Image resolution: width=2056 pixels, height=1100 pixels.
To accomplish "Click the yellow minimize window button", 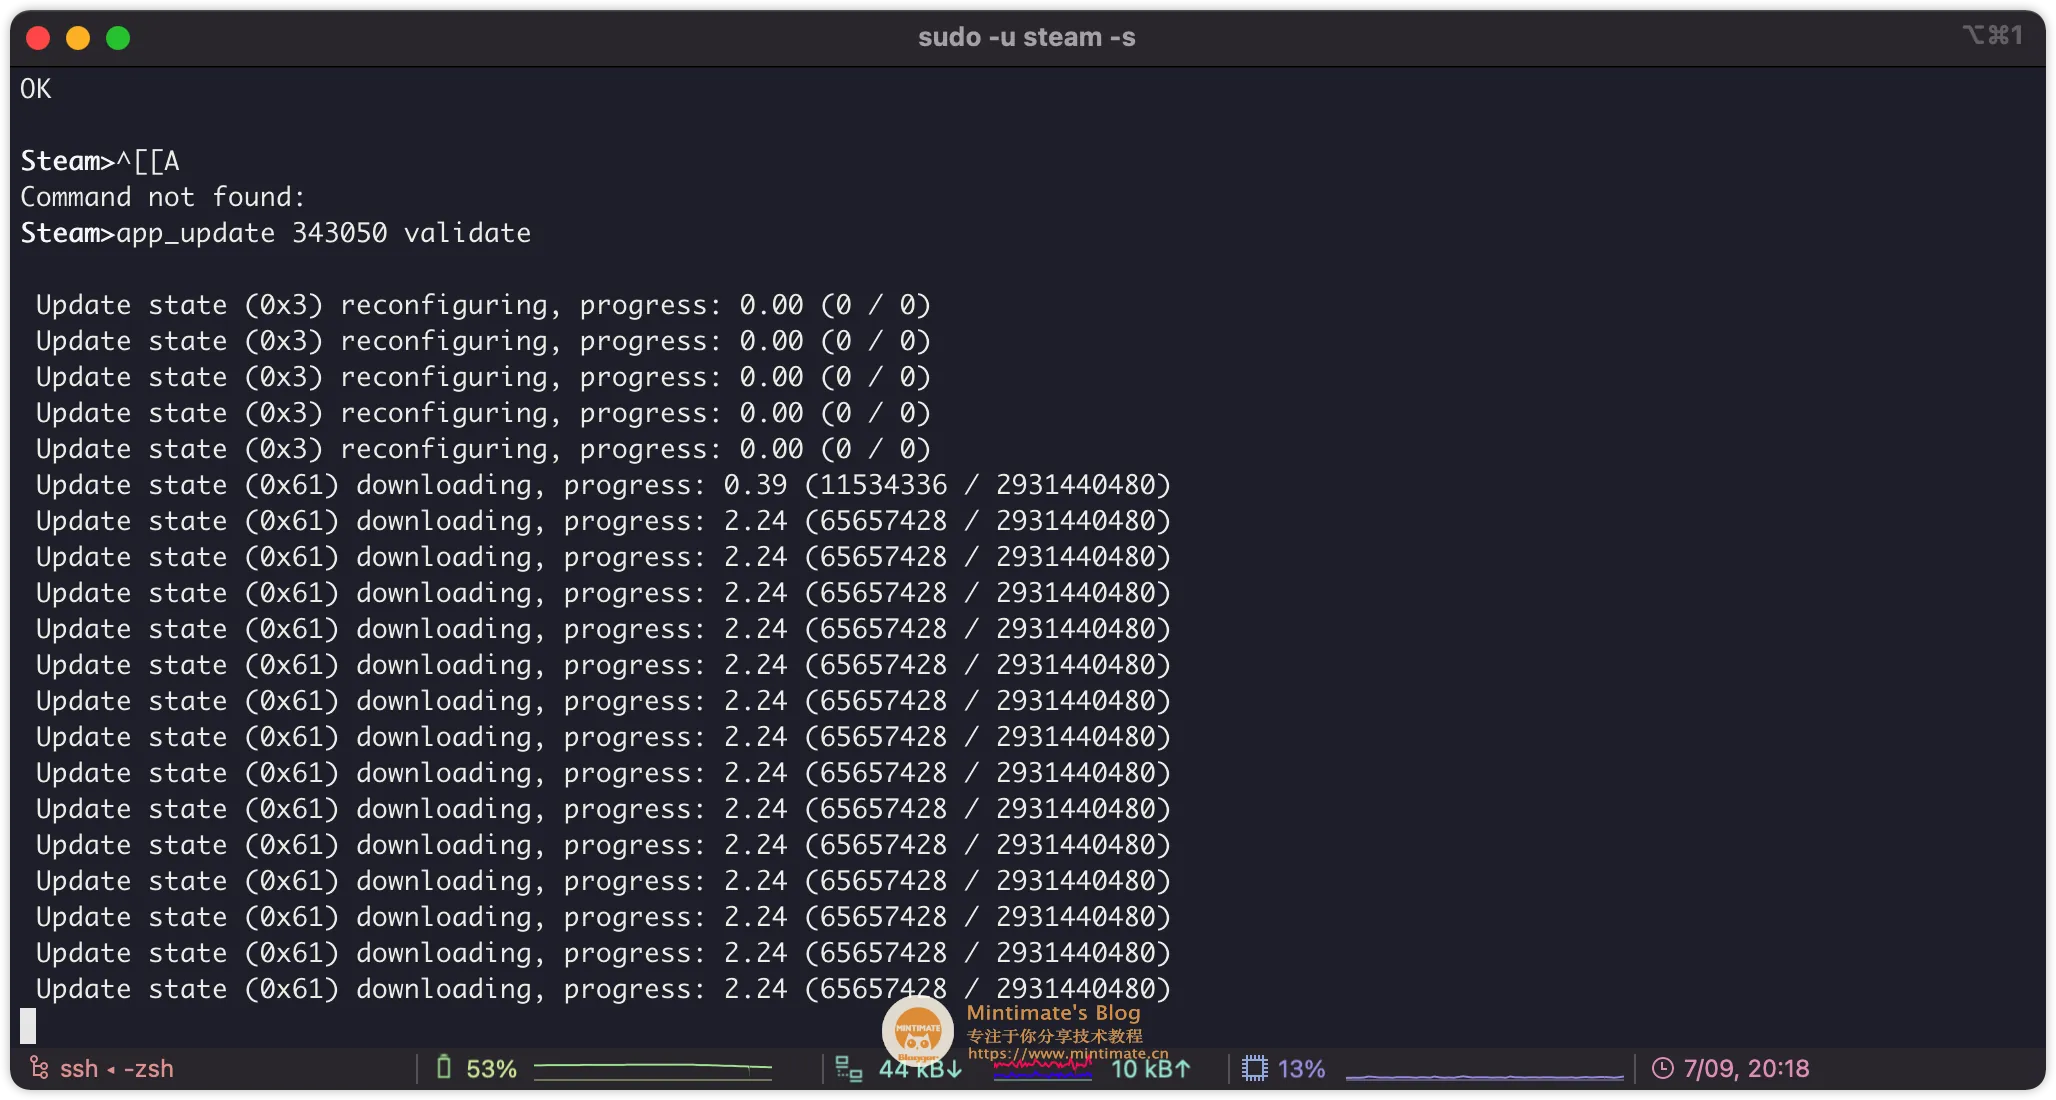I will point(78,38).
